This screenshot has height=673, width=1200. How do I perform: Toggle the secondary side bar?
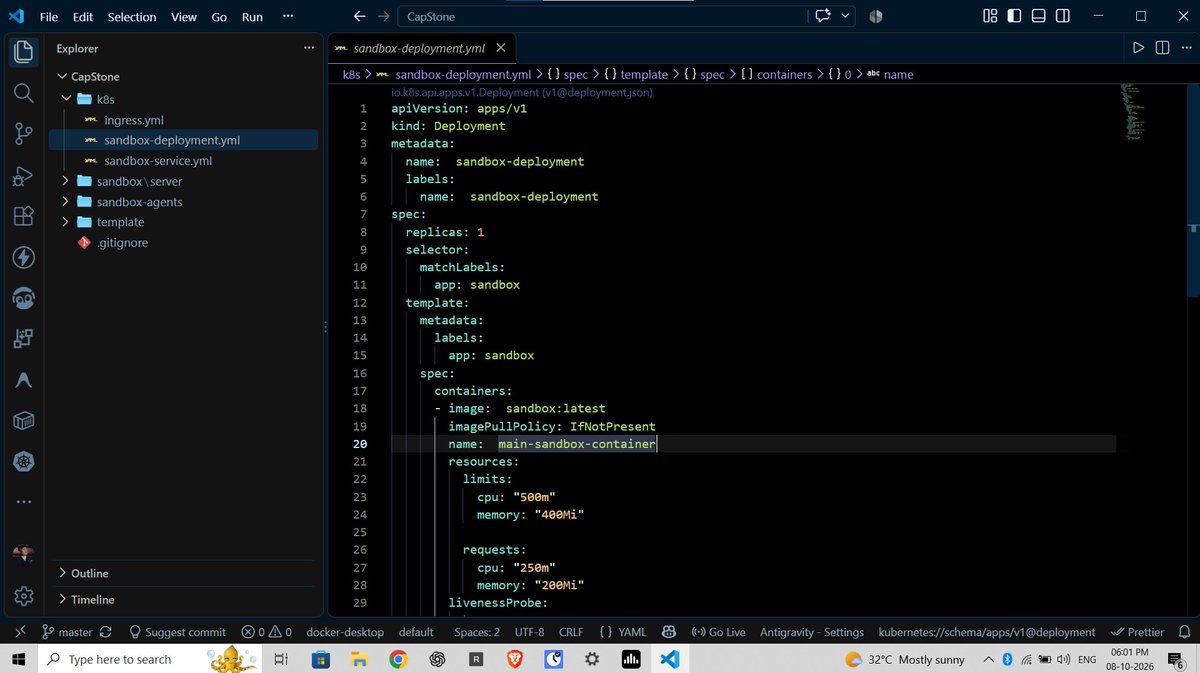tap(1063, 16)
